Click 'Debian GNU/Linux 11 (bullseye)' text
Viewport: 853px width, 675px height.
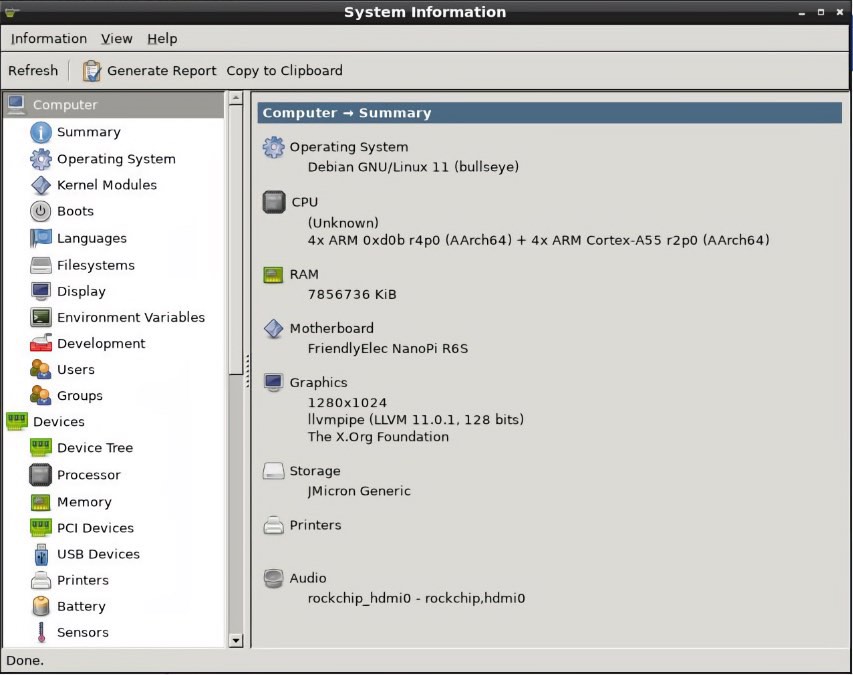click(413, 166)
